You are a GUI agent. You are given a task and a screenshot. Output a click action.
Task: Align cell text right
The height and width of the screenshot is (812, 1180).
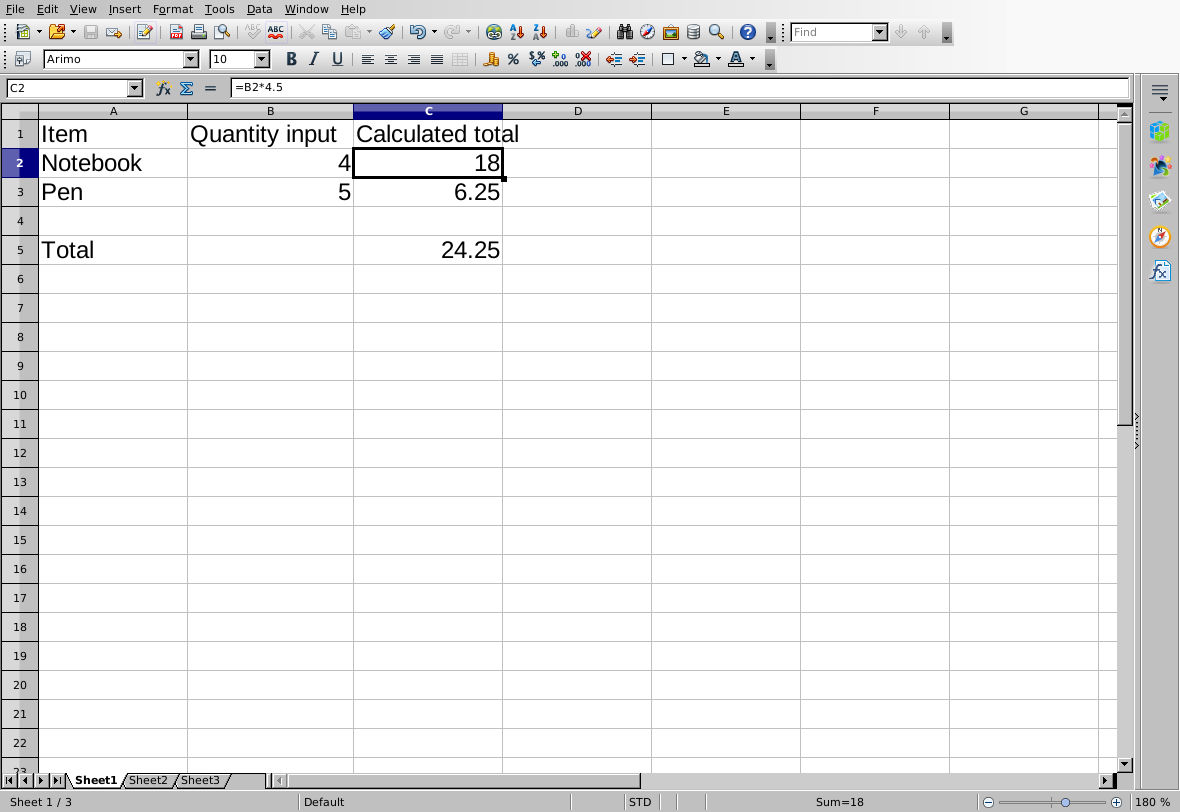(x=413, y=59)
